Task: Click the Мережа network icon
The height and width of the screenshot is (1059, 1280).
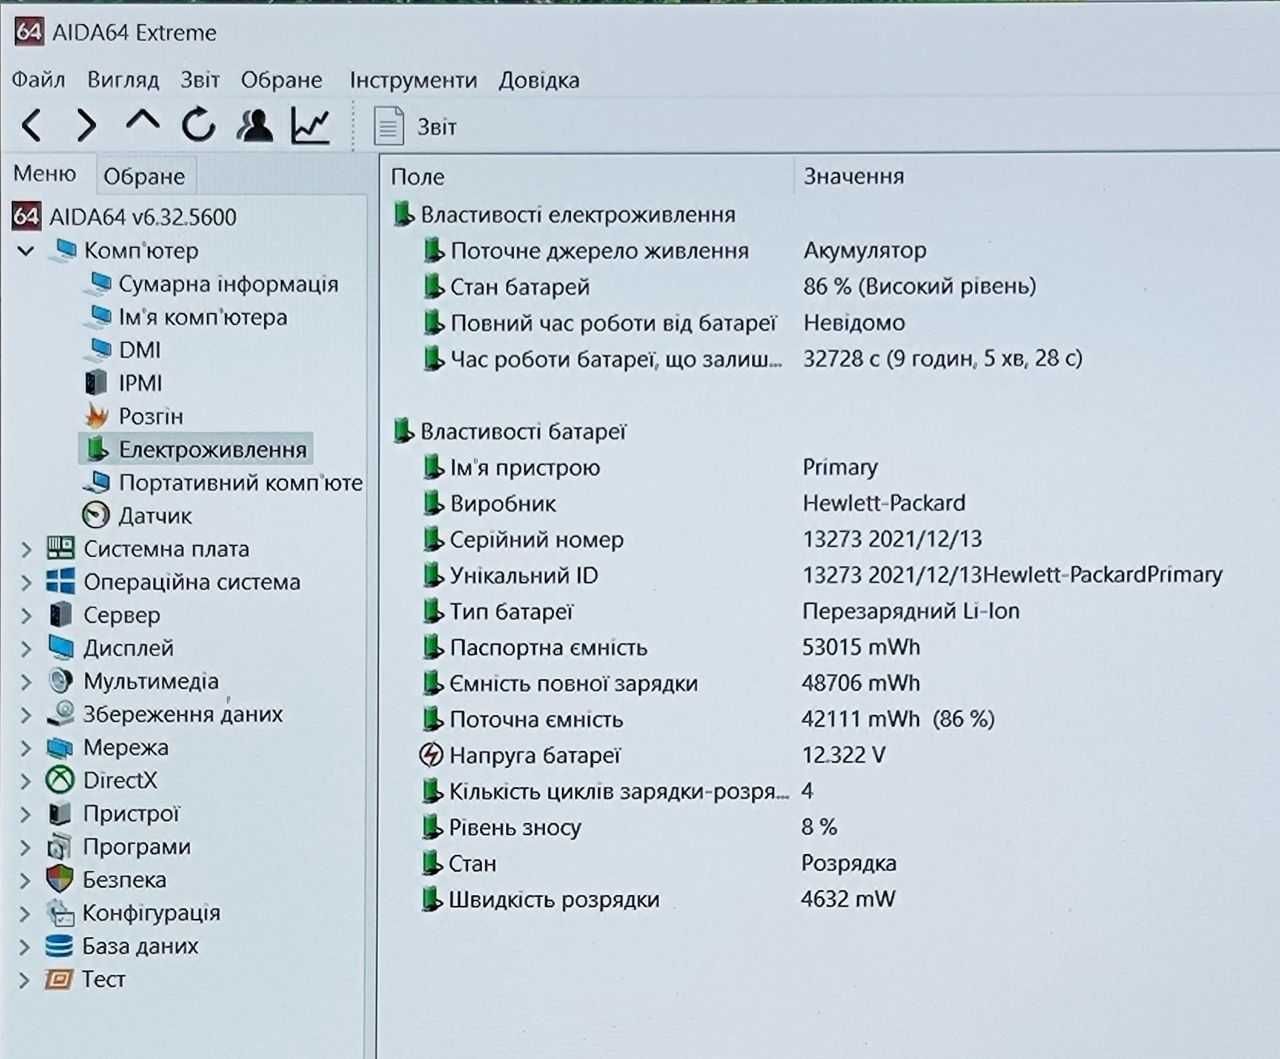Action: click(61, 747)
